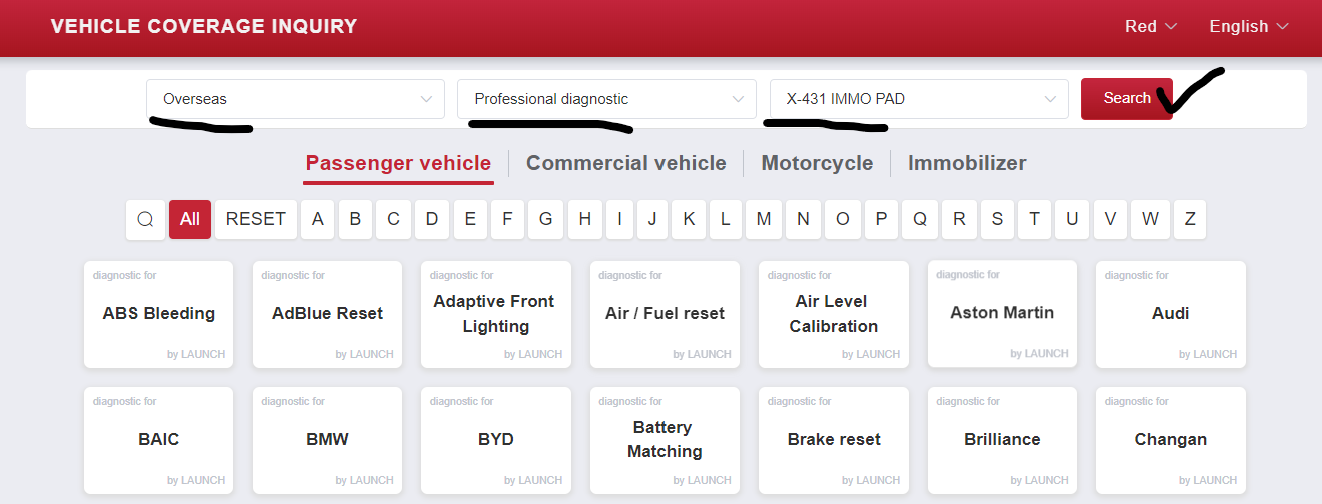Viewport: 1322px width, 504px height.
Task: Filter brands by letter F
Action: coord(507,219)
